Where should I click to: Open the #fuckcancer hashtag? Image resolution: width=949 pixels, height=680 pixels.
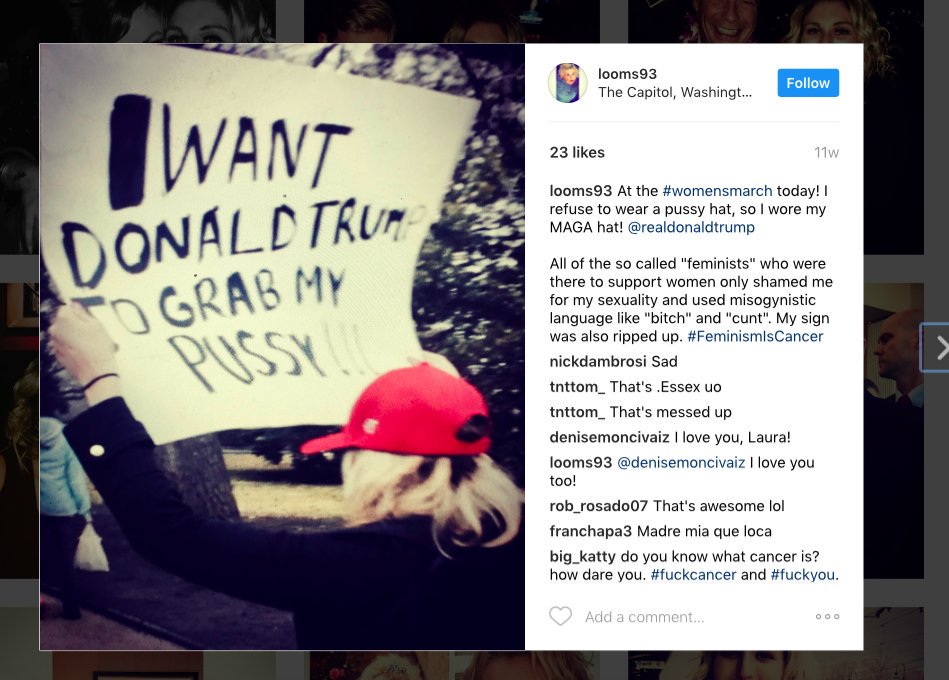[x=694, y=575]
